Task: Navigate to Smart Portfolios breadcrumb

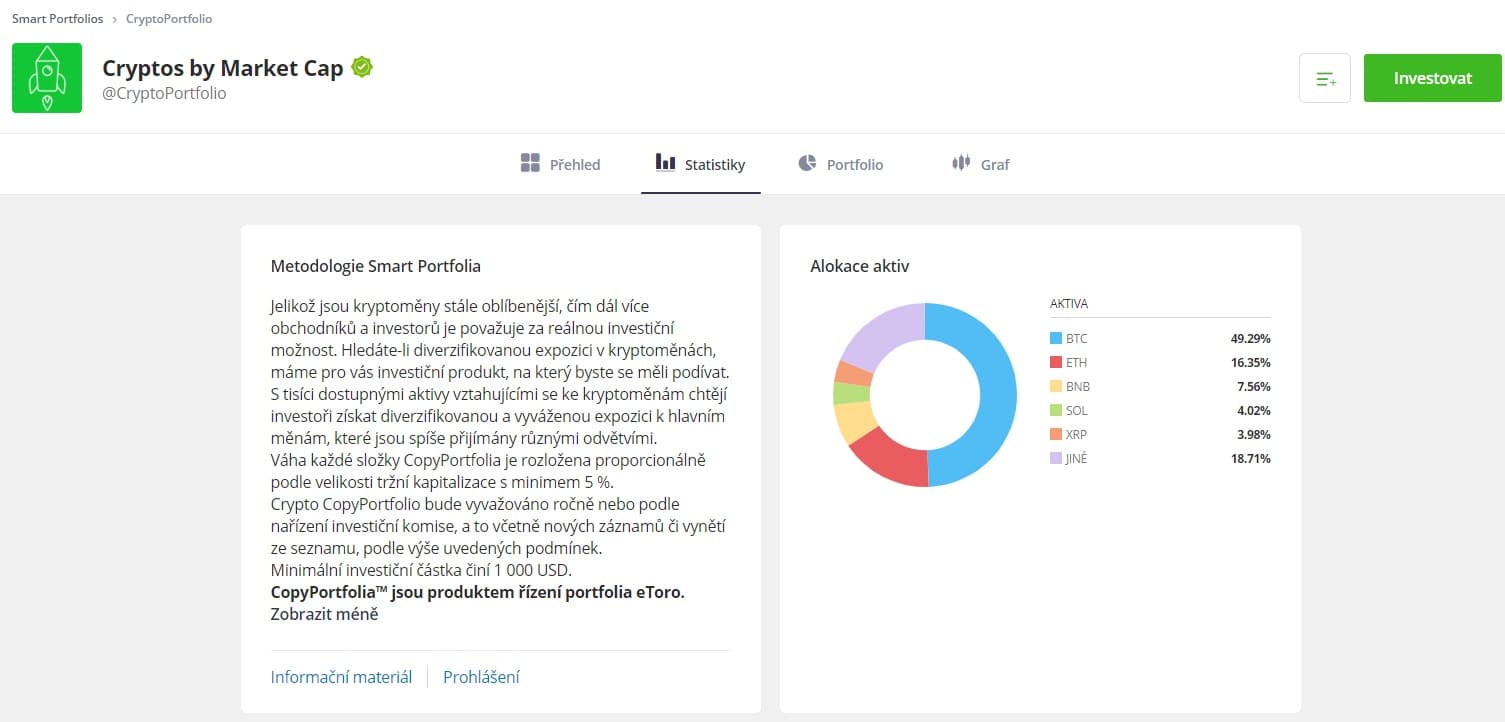Action: click(x=57, y=19)
